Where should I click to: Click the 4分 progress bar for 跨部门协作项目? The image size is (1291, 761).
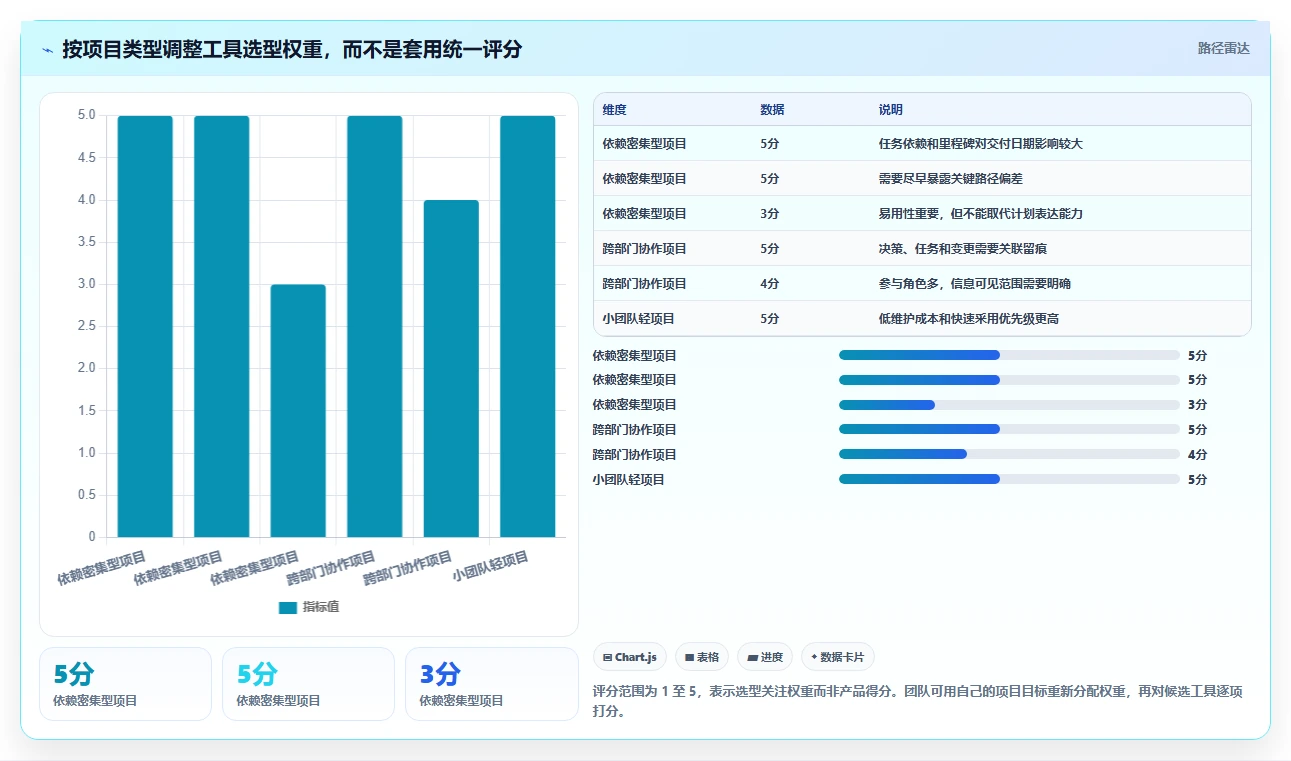coord(1010,455)
